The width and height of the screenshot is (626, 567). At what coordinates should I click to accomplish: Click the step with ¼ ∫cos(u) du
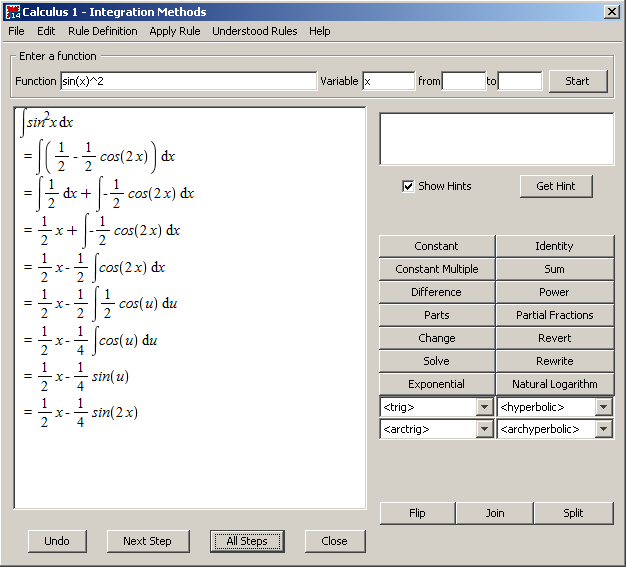pyautogui.click(x=90, y=341)
